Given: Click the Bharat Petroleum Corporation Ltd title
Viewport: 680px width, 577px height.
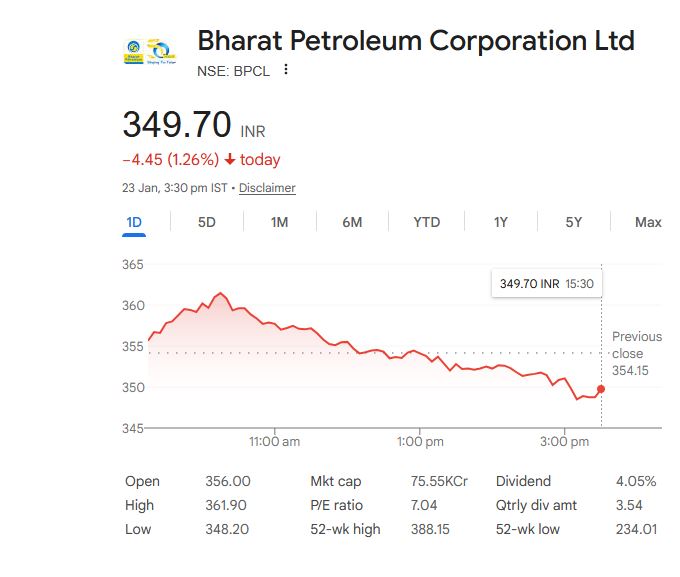Looking at the screenshot, I should coord(415,41).
